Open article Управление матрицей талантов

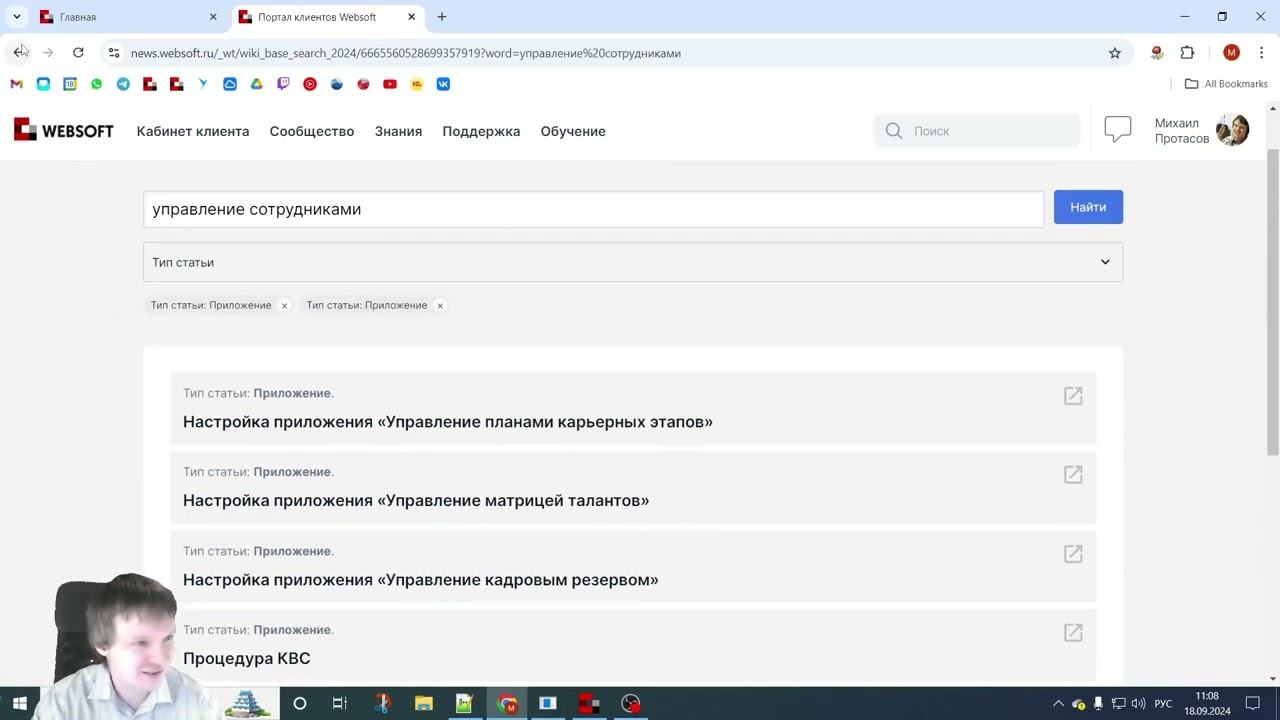click(416, 501)
